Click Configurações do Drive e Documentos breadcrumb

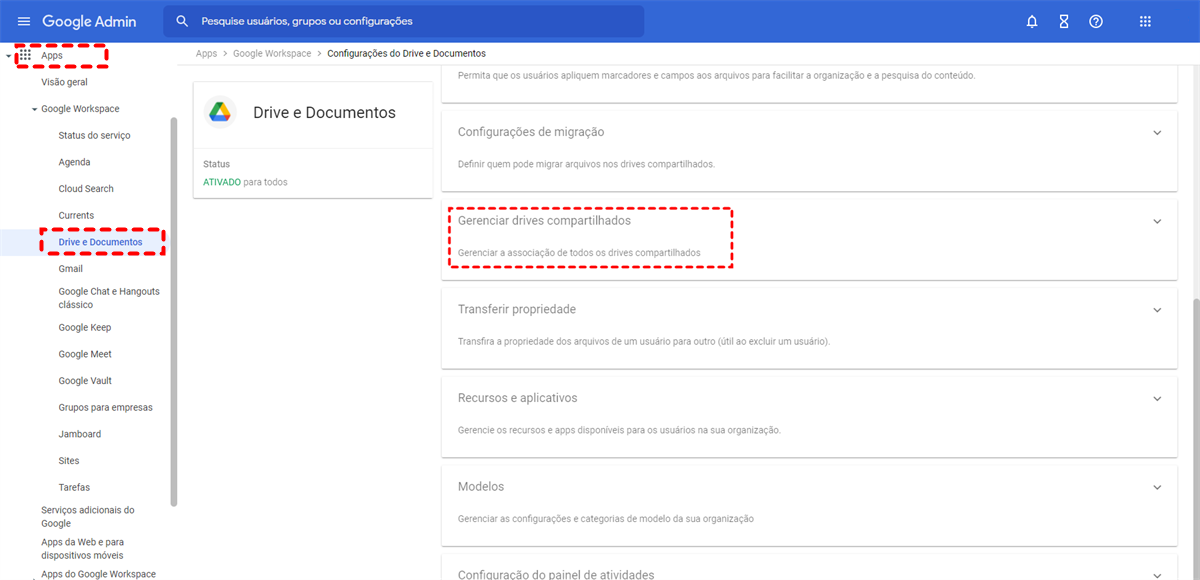coord(407,53)
